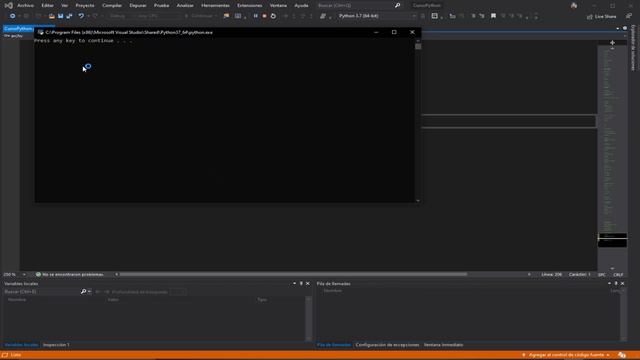Screen dimensions: 640x360
Task: Click the search magnifier icon in title bar
Action: click(397, 5)
